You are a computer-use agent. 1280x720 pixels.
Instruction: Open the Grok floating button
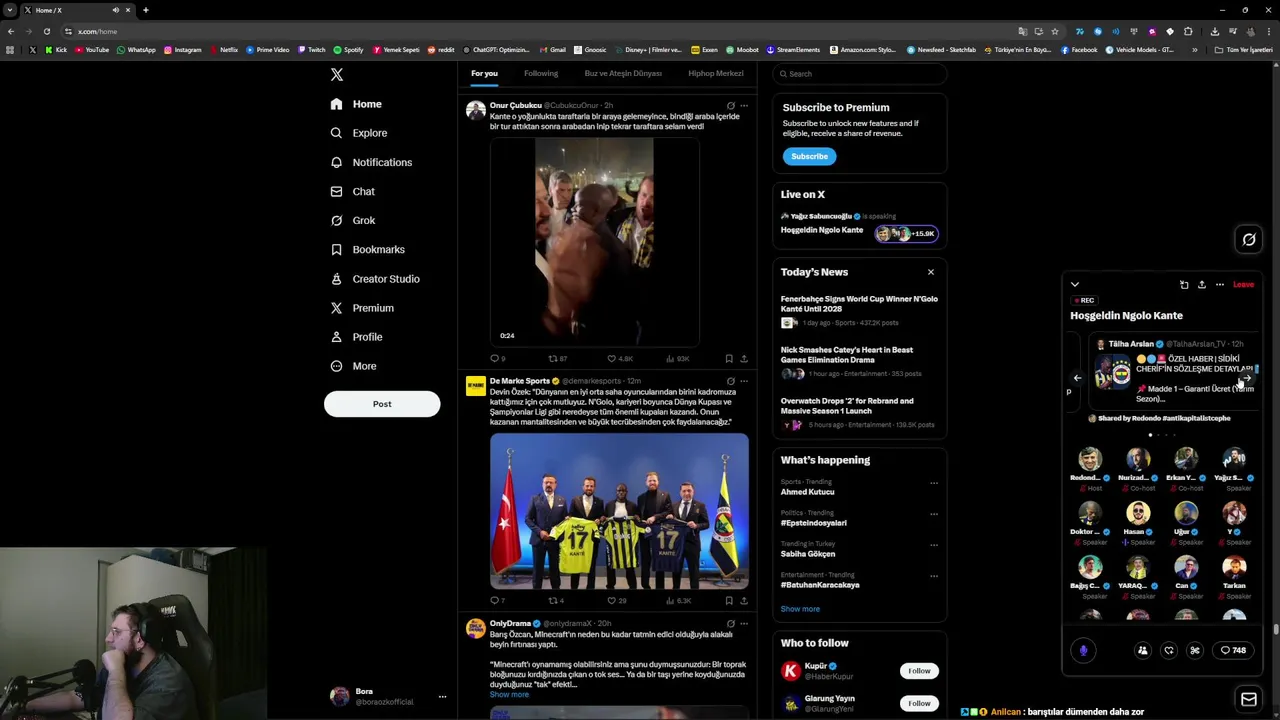click(x=1249, y=239)
